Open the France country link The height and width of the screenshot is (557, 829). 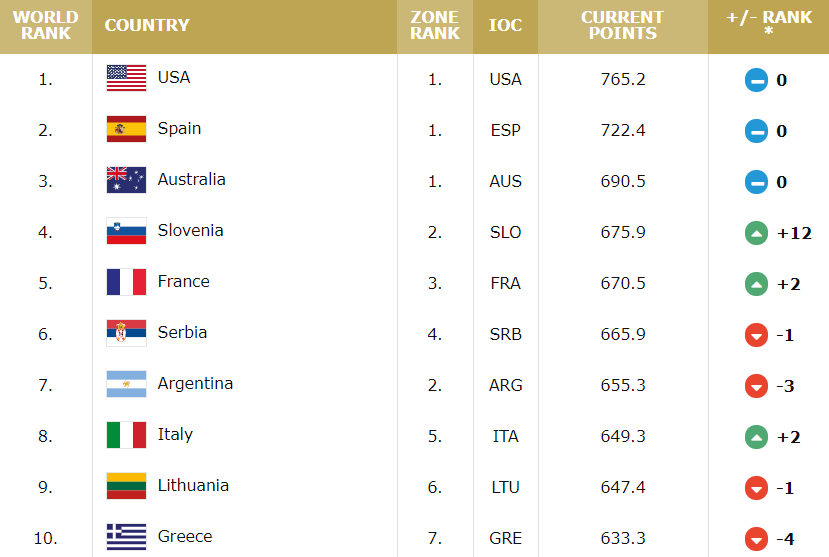coord(183,281)
